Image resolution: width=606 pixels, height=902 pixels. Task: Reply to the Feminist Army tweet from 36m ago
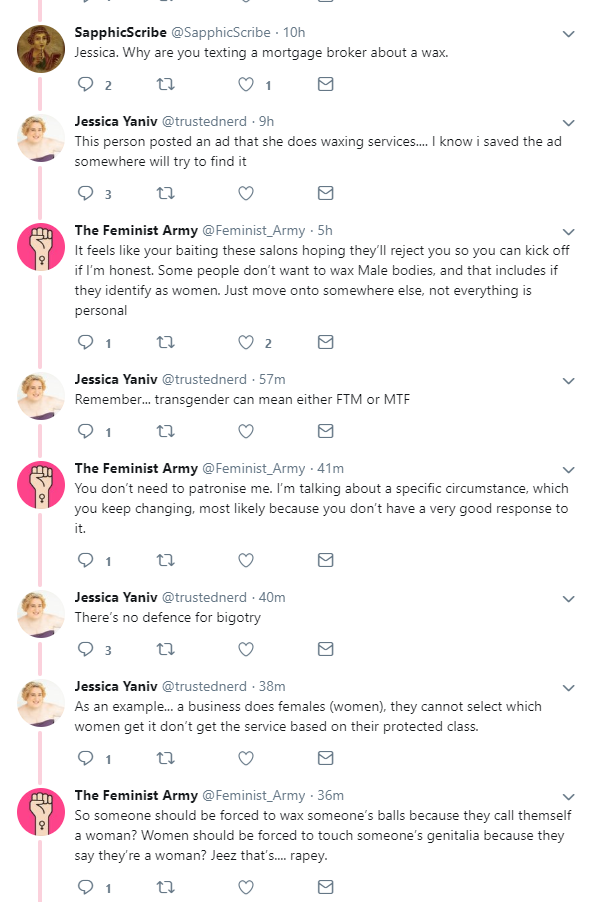(x=85, y=887)
